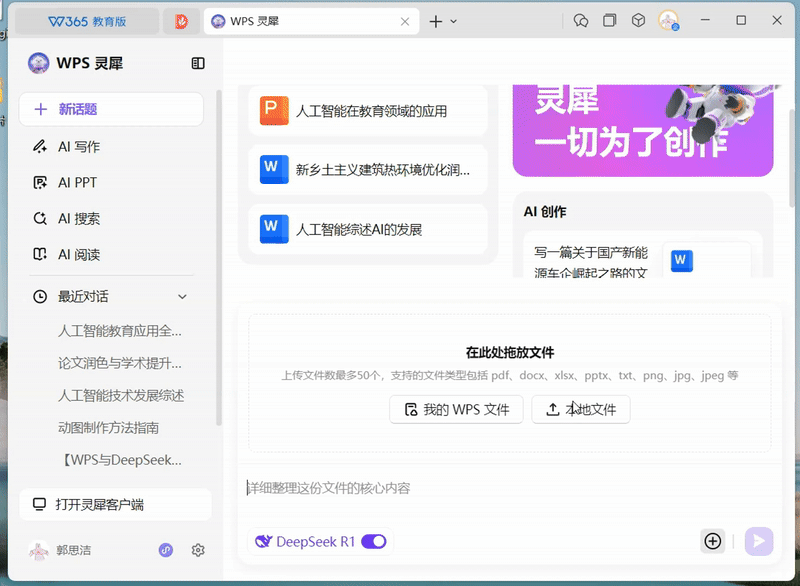Add a new tab with plus icon
Image resolution: width=800 pixels, height=586 pixels.
tap(436, 21)
